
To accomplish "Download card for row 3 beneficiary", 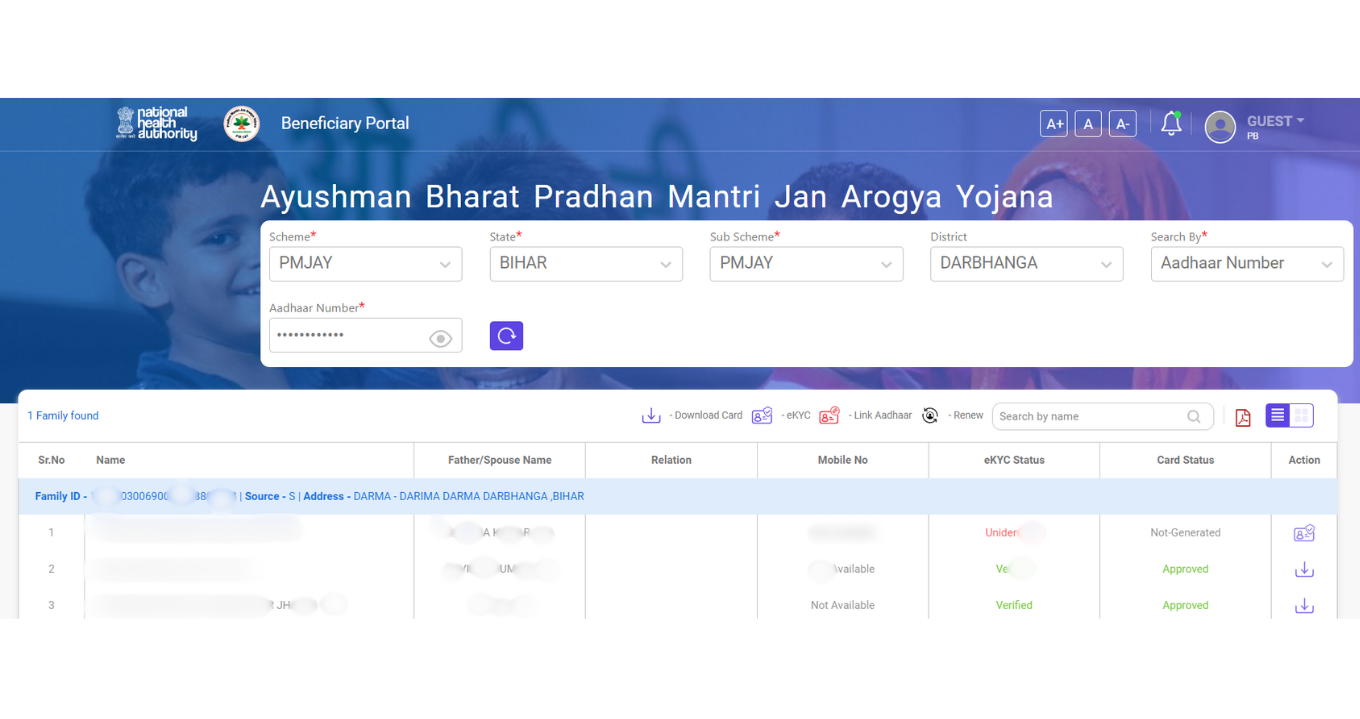I will click(x=1304, y=606).
